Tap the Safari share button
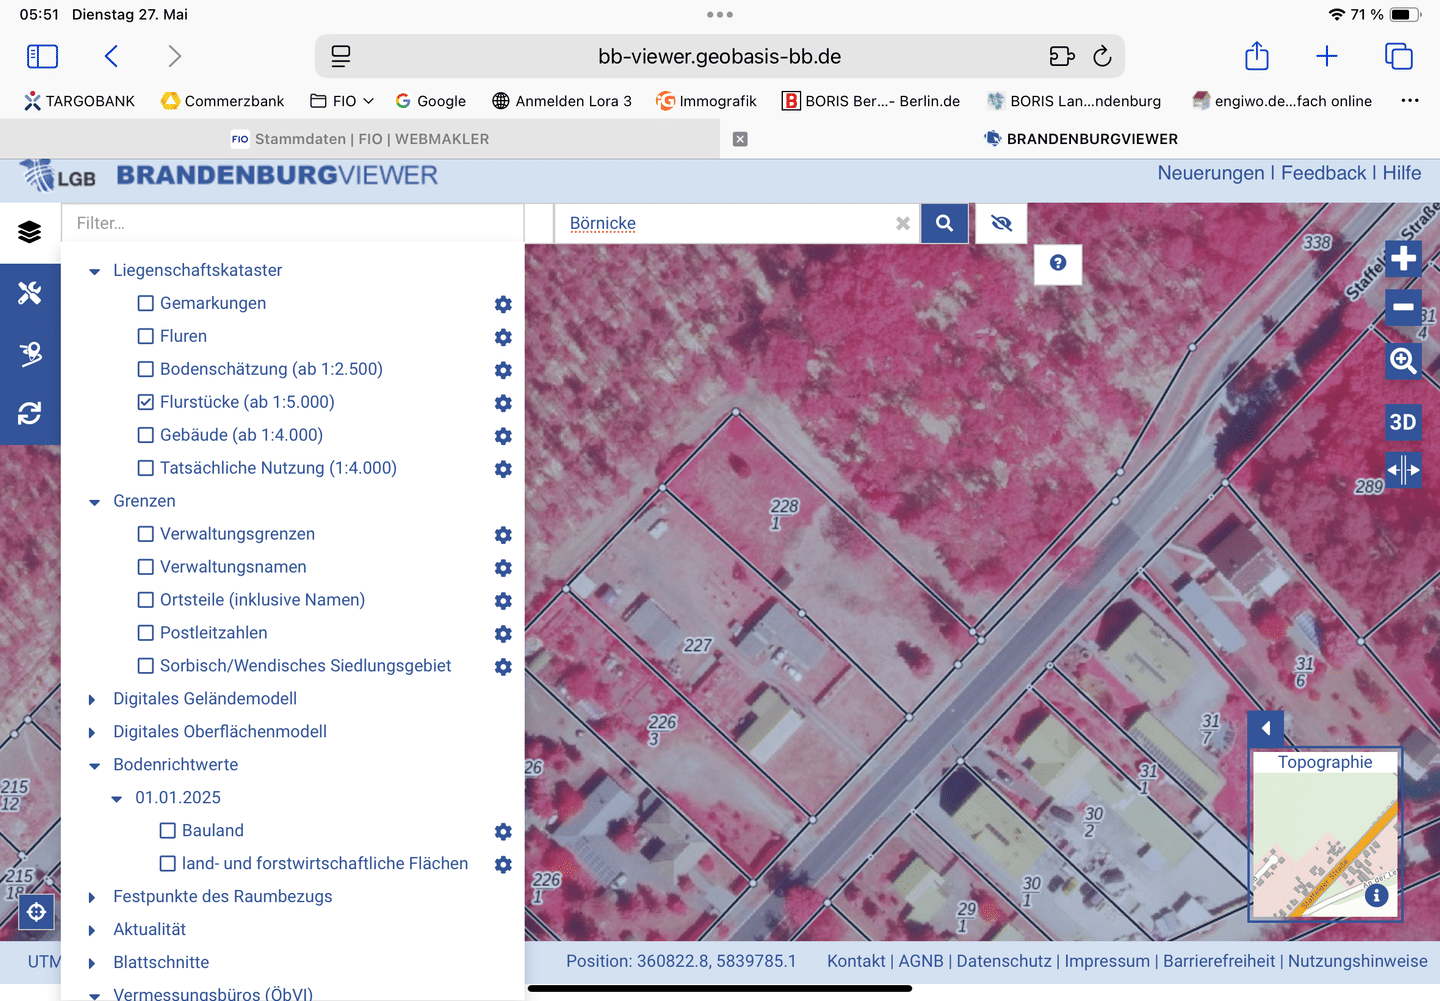The height and width of the screenshot is (1001, 1440). pyautogui.click(x=1257, y=56)
